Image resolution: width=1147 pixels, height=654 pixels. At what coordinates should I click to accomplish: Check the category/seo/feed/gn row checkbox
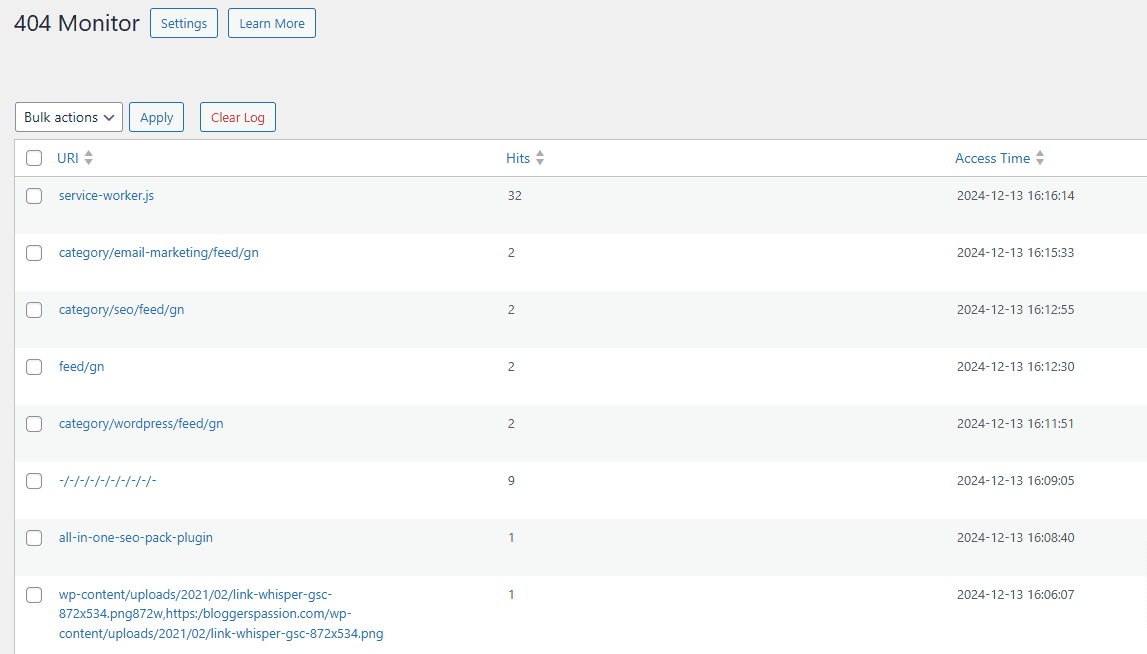click(34, 310)
